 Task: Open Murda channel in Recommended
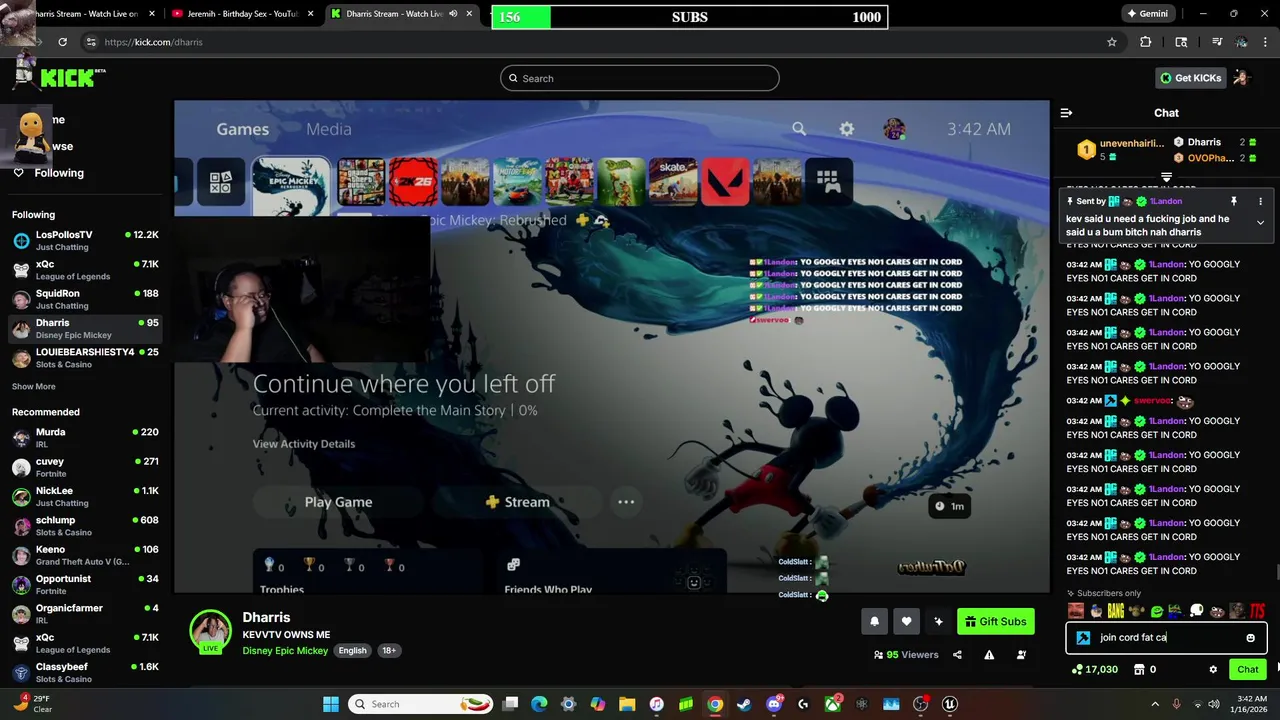(85, 438)
